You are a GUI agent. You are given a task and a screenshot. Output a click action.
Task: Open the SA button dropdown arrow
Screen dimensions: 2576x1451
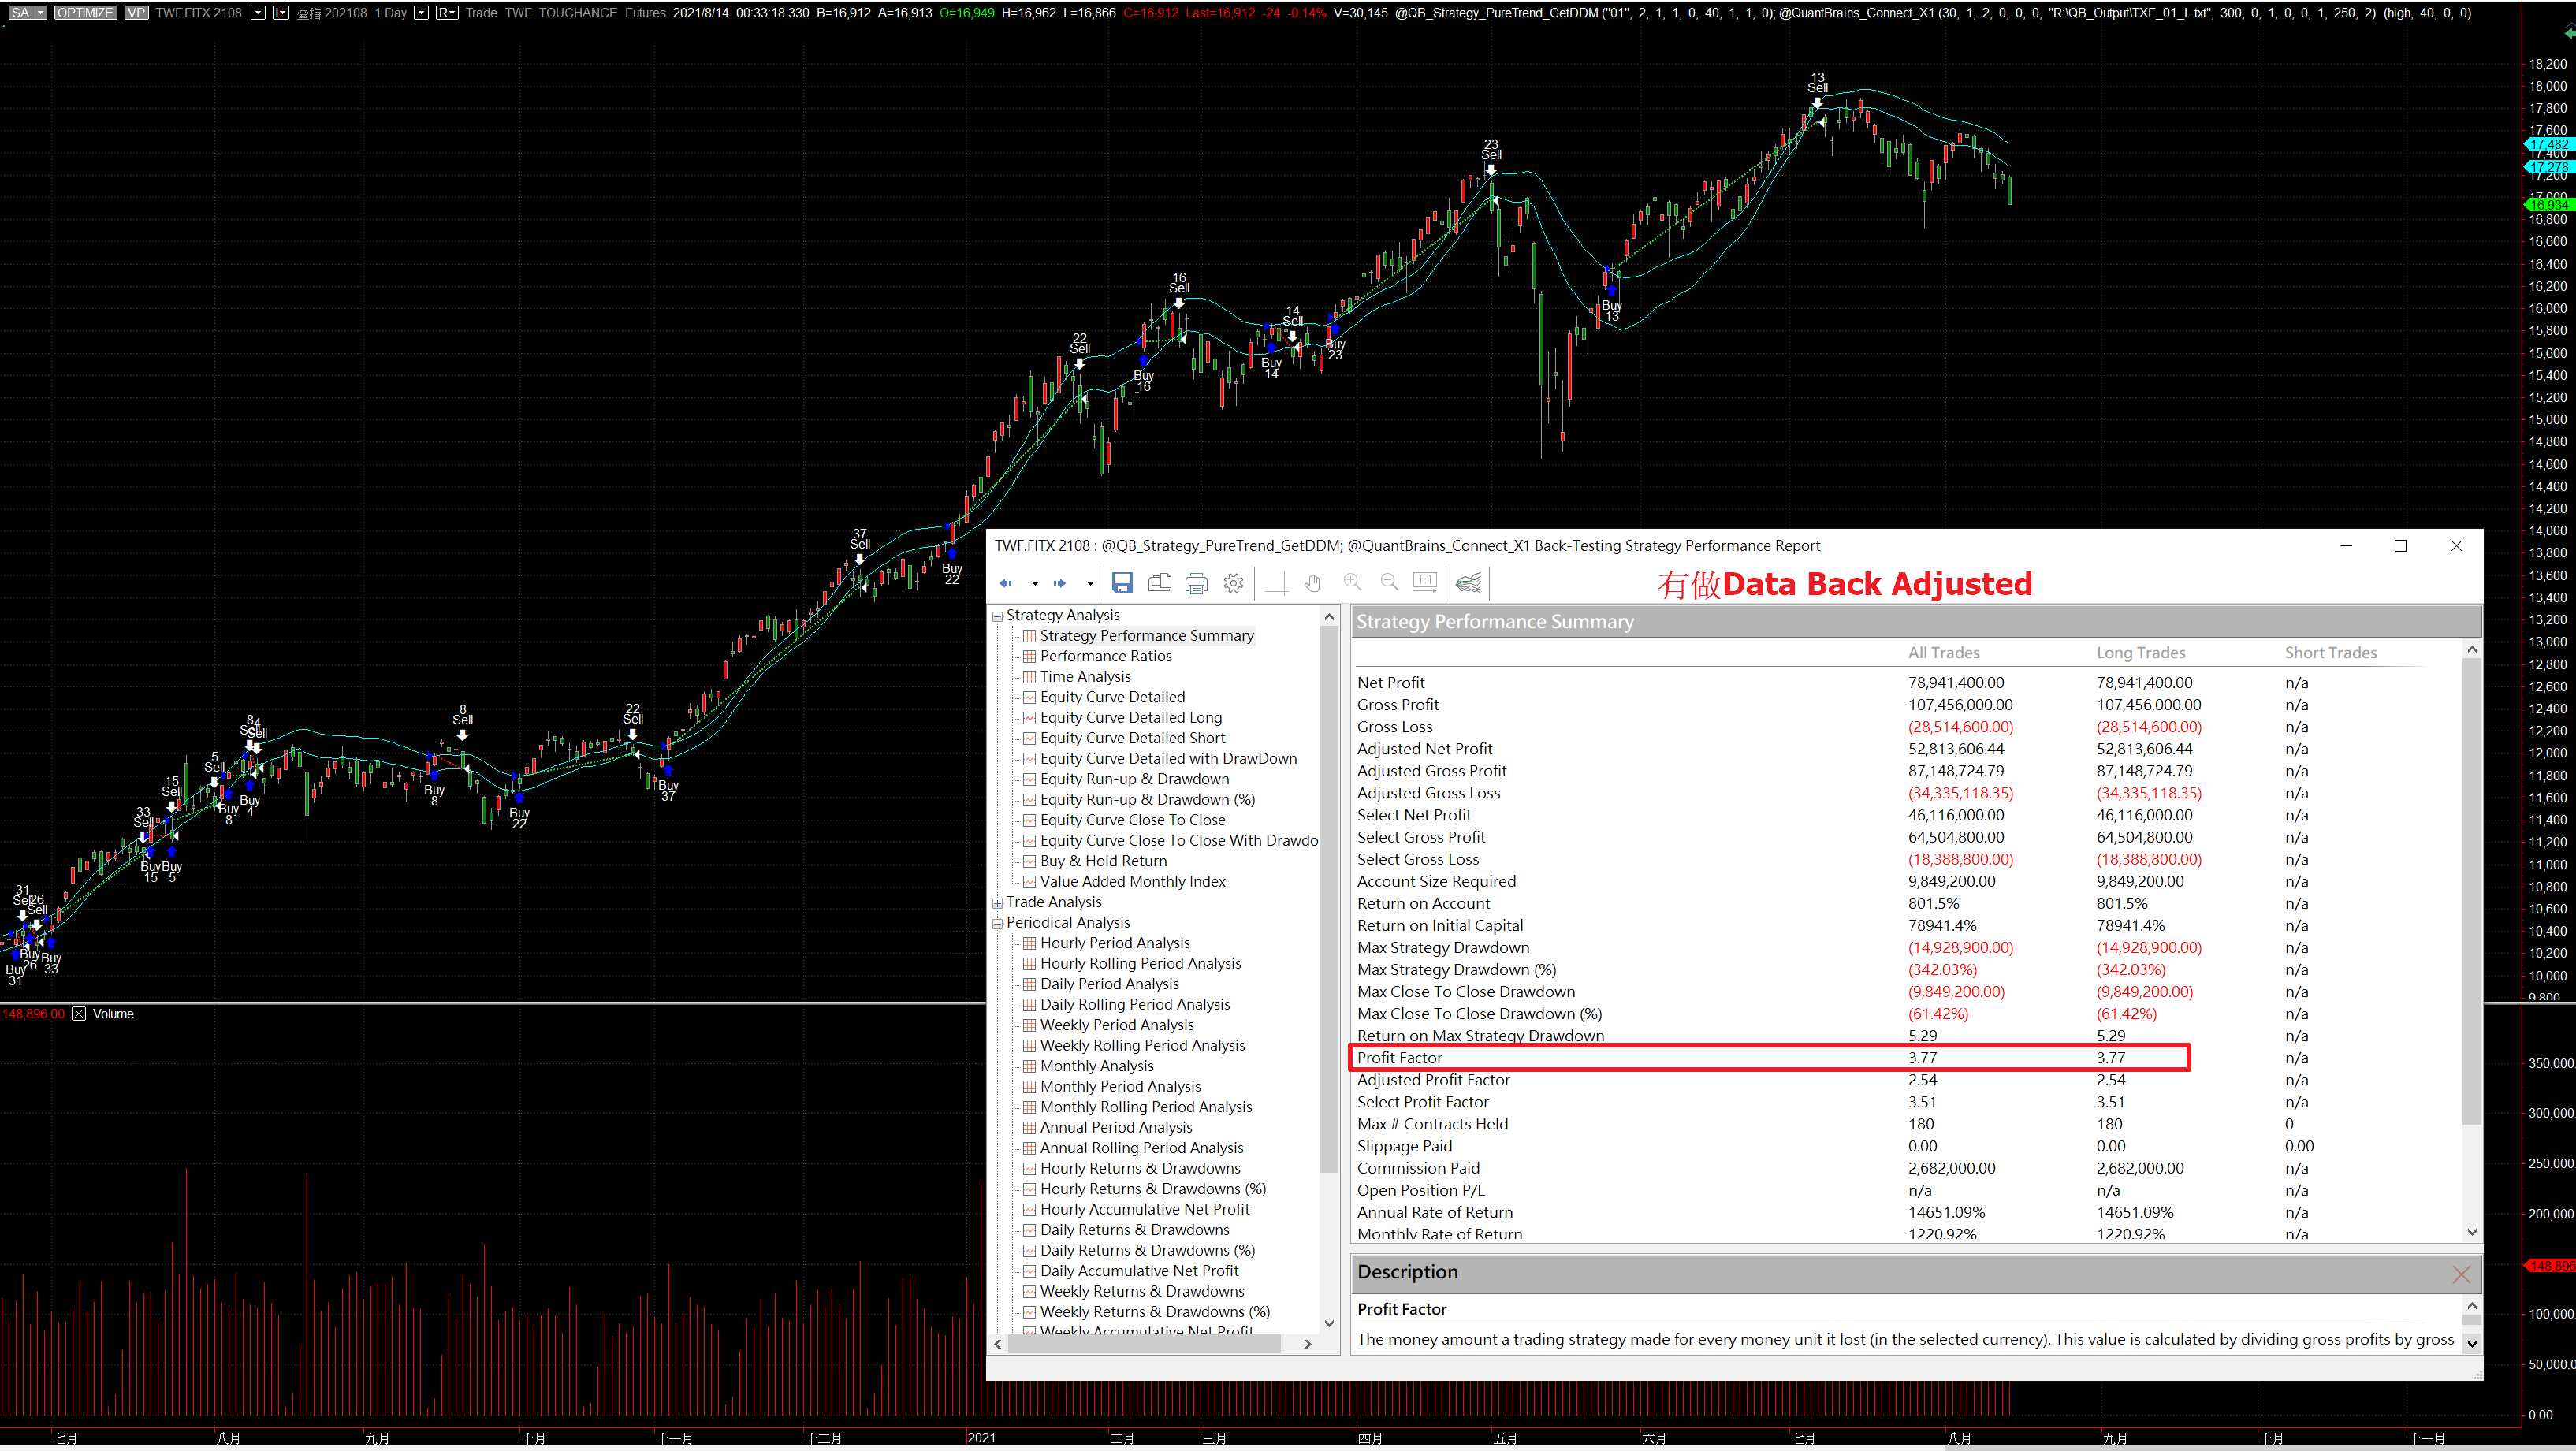point(41,13)
